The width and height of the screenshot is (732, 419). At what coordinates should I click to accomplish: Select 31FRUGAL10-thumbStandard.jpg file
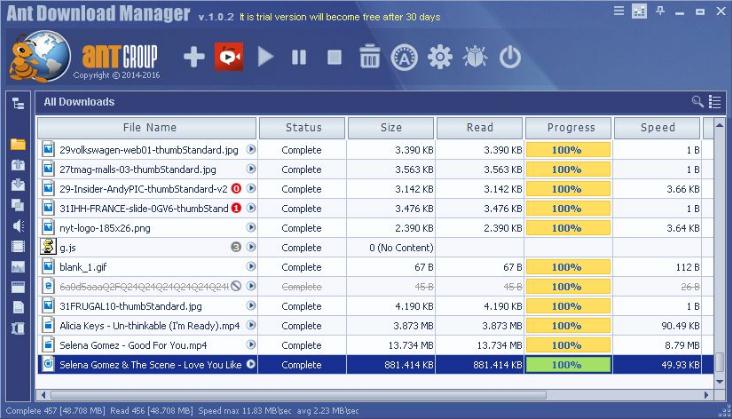[130, 306]
